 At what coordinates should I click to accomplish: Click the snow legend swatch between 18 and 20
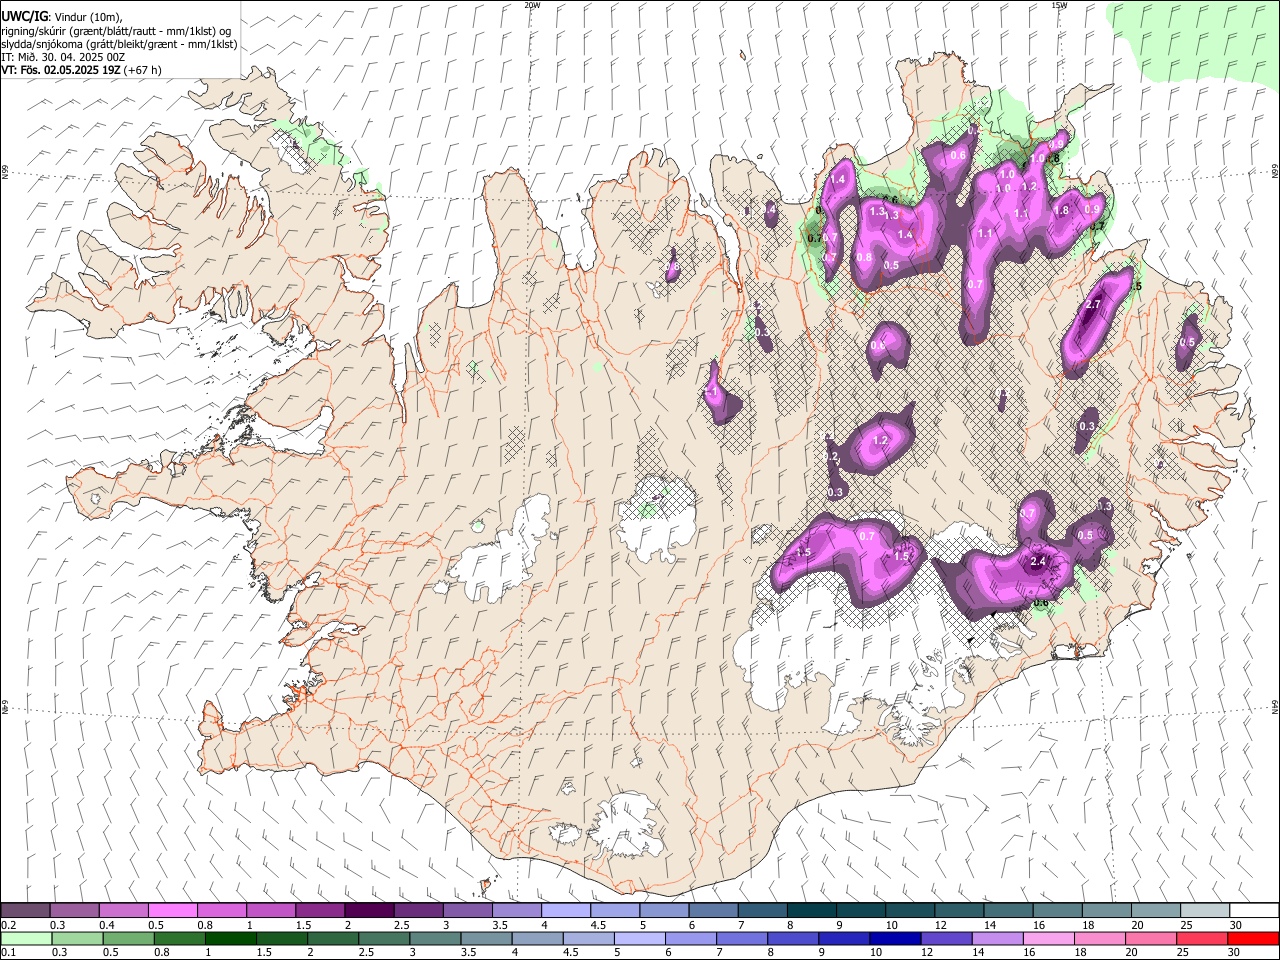point(1106,911)
